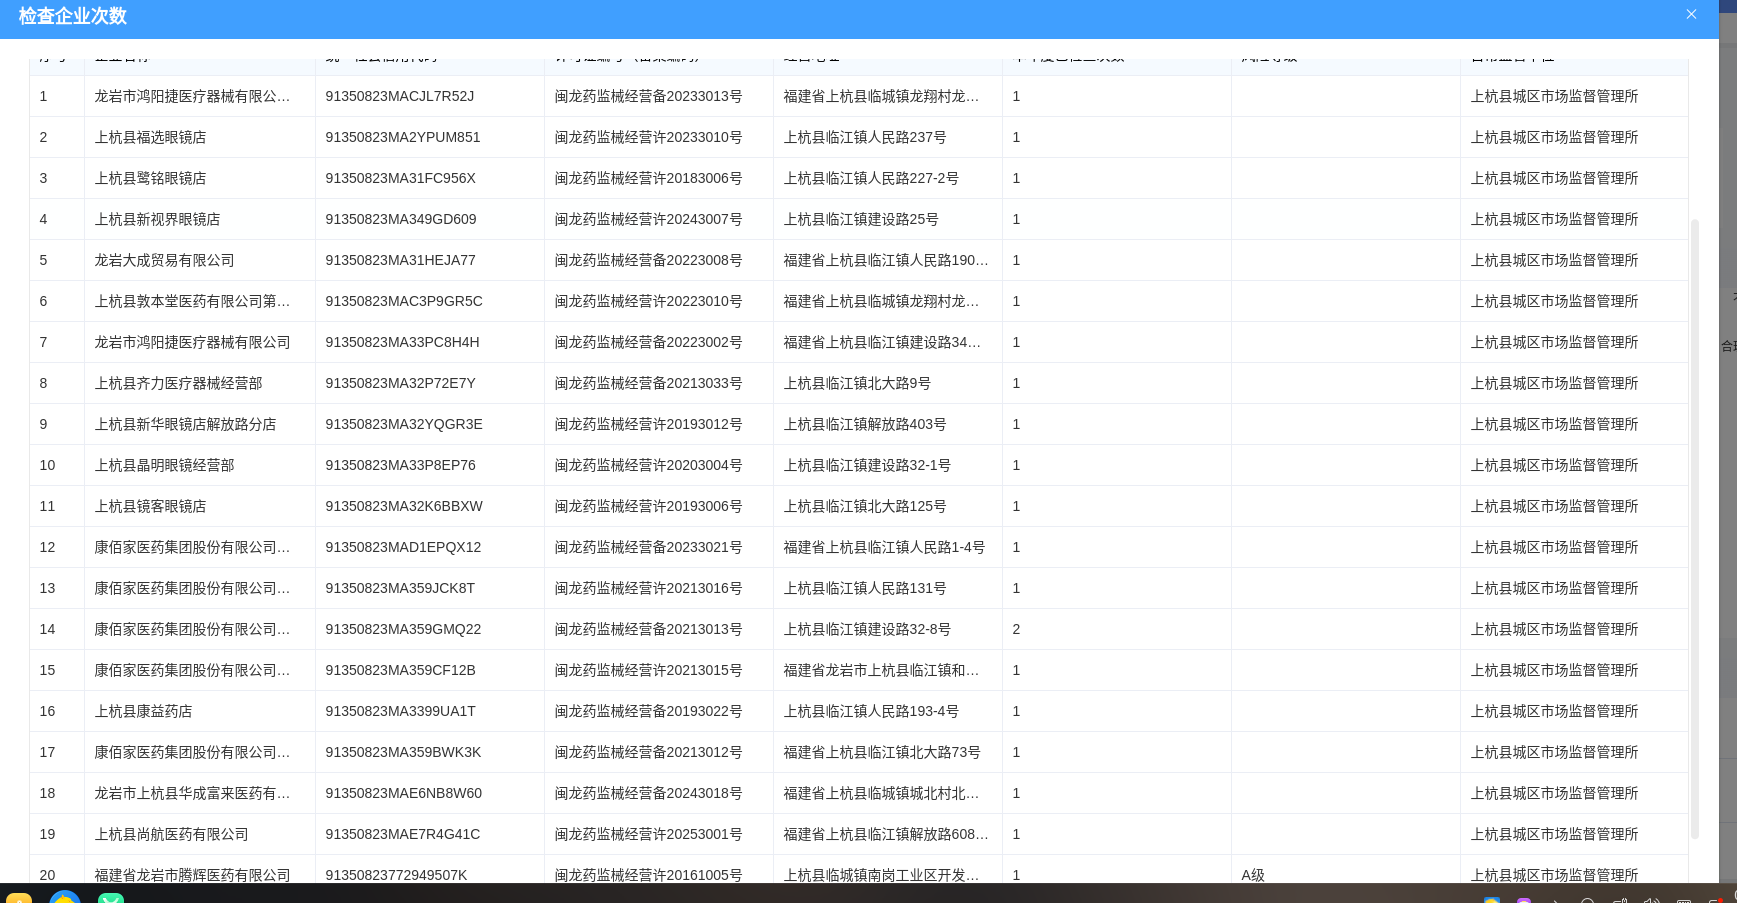Select 上杭县镜客眼镜店 row

150,506
